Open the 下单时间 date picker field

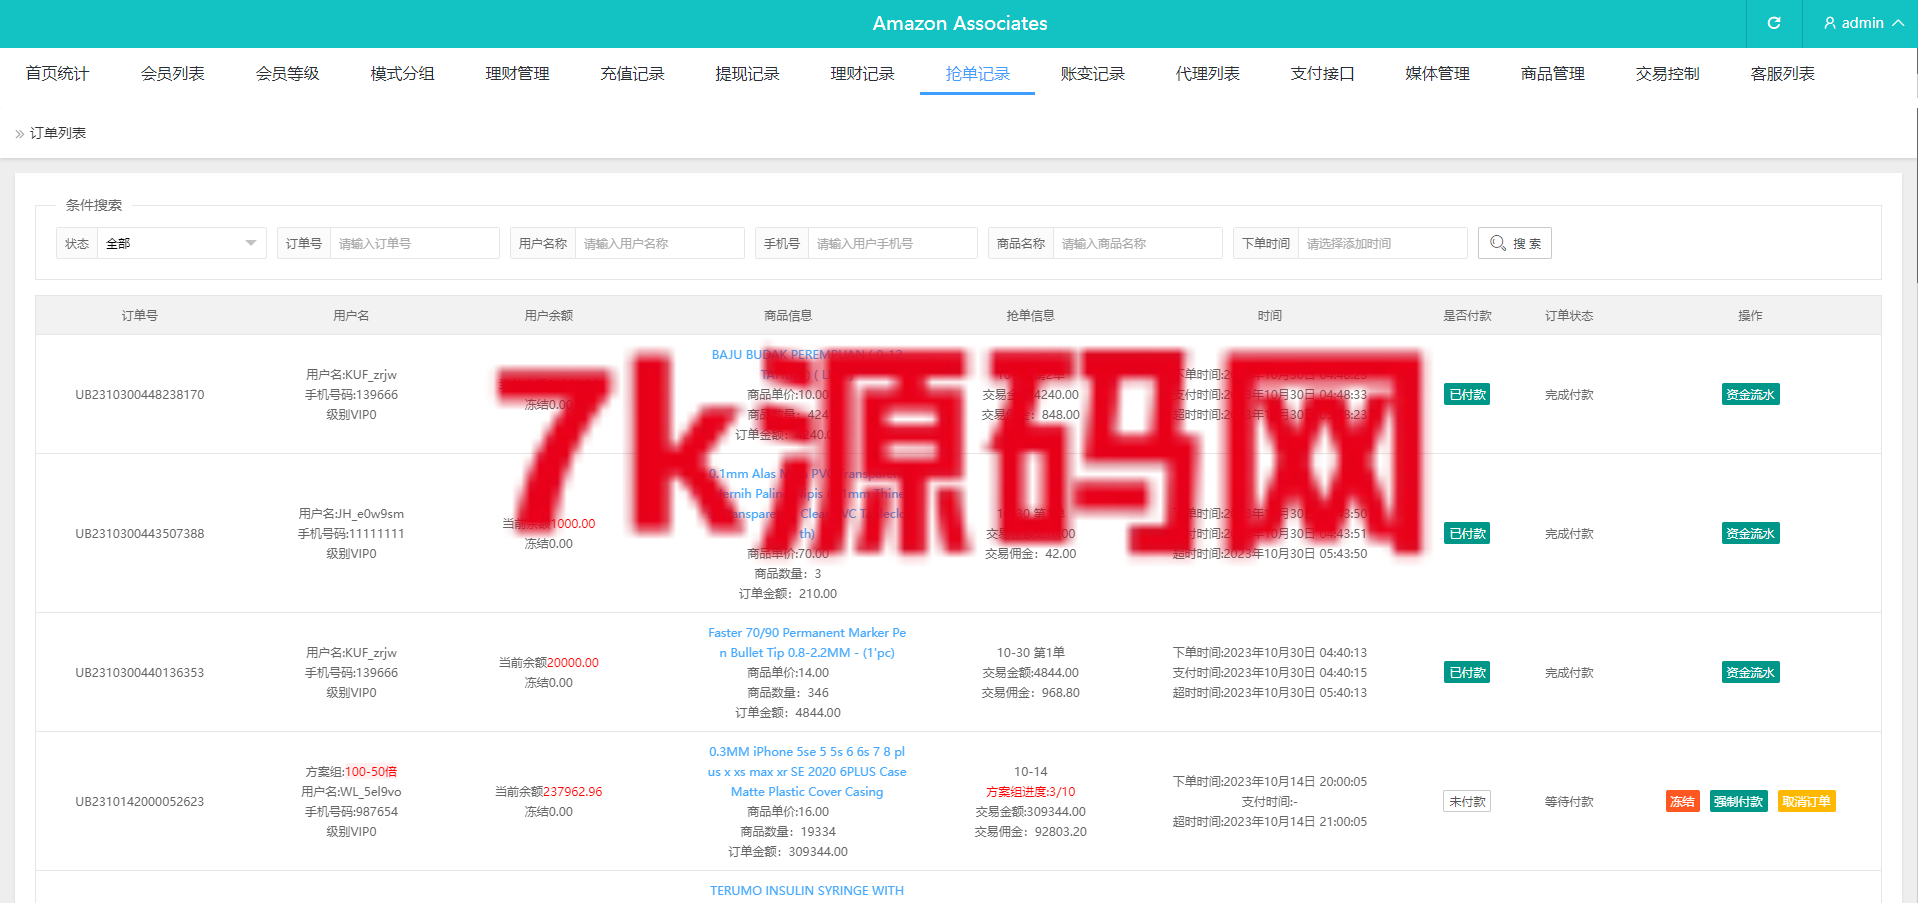[x=1383, y=243]
